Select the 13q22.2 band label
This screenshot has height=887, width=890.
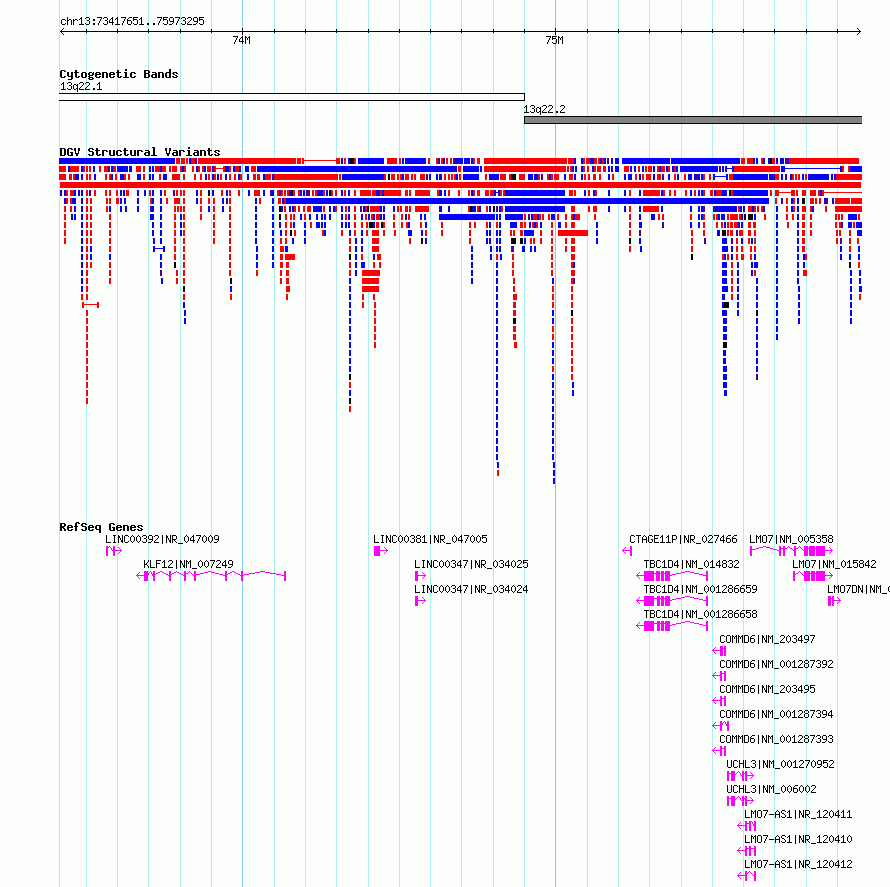[x=544, y=109]
